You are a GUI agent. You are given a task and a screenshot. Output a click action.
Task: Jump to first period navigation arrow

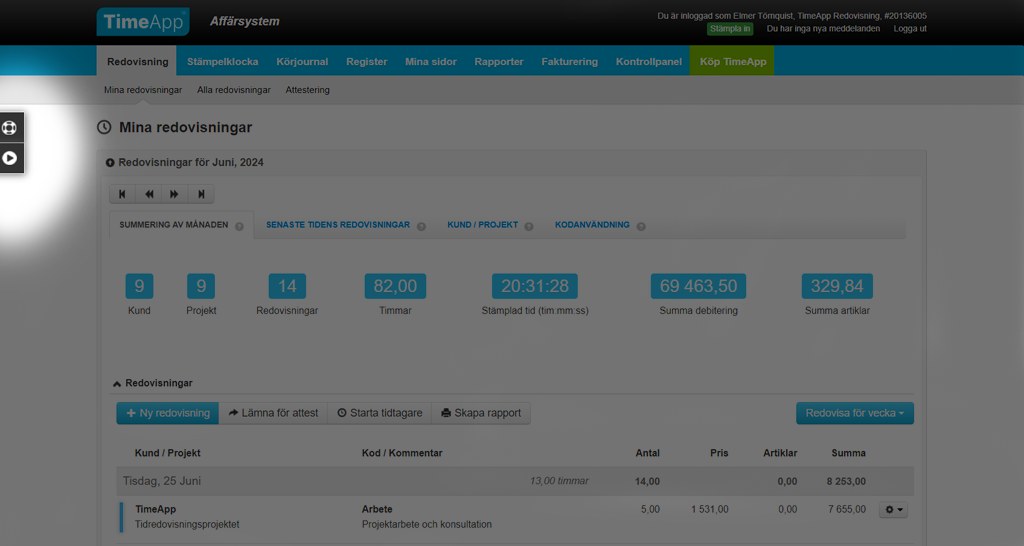click(123, 194)
